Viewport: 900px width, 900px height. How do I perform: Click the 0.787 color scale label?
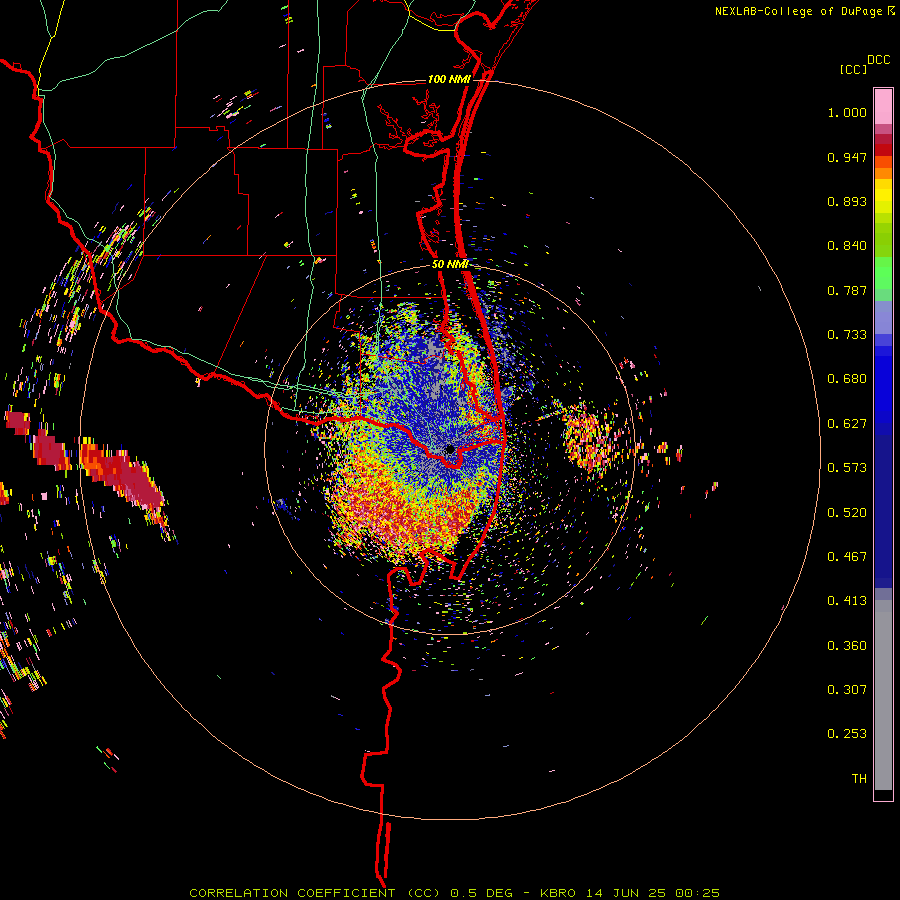847,290
